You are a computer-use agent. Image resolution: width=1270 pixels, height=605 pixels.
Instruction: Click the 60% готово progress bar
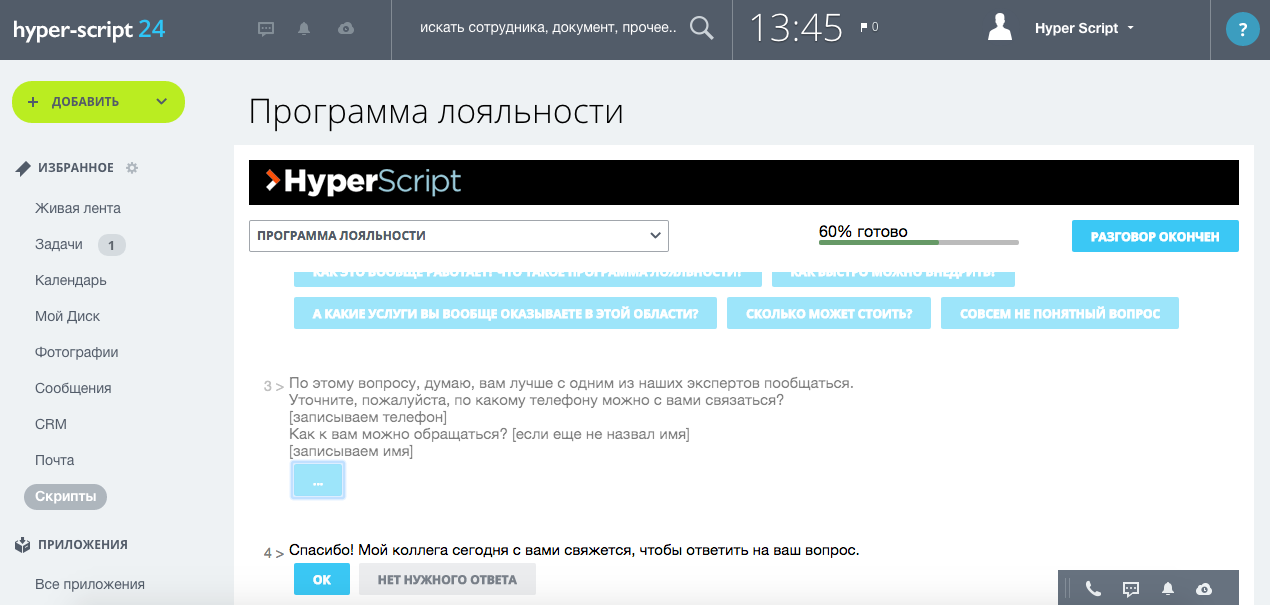918,241
